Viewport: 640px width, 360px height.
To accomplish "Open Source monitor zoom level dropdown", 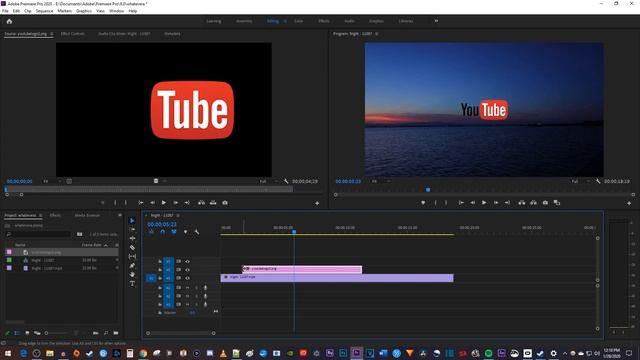I will click(x=53, y=181).
